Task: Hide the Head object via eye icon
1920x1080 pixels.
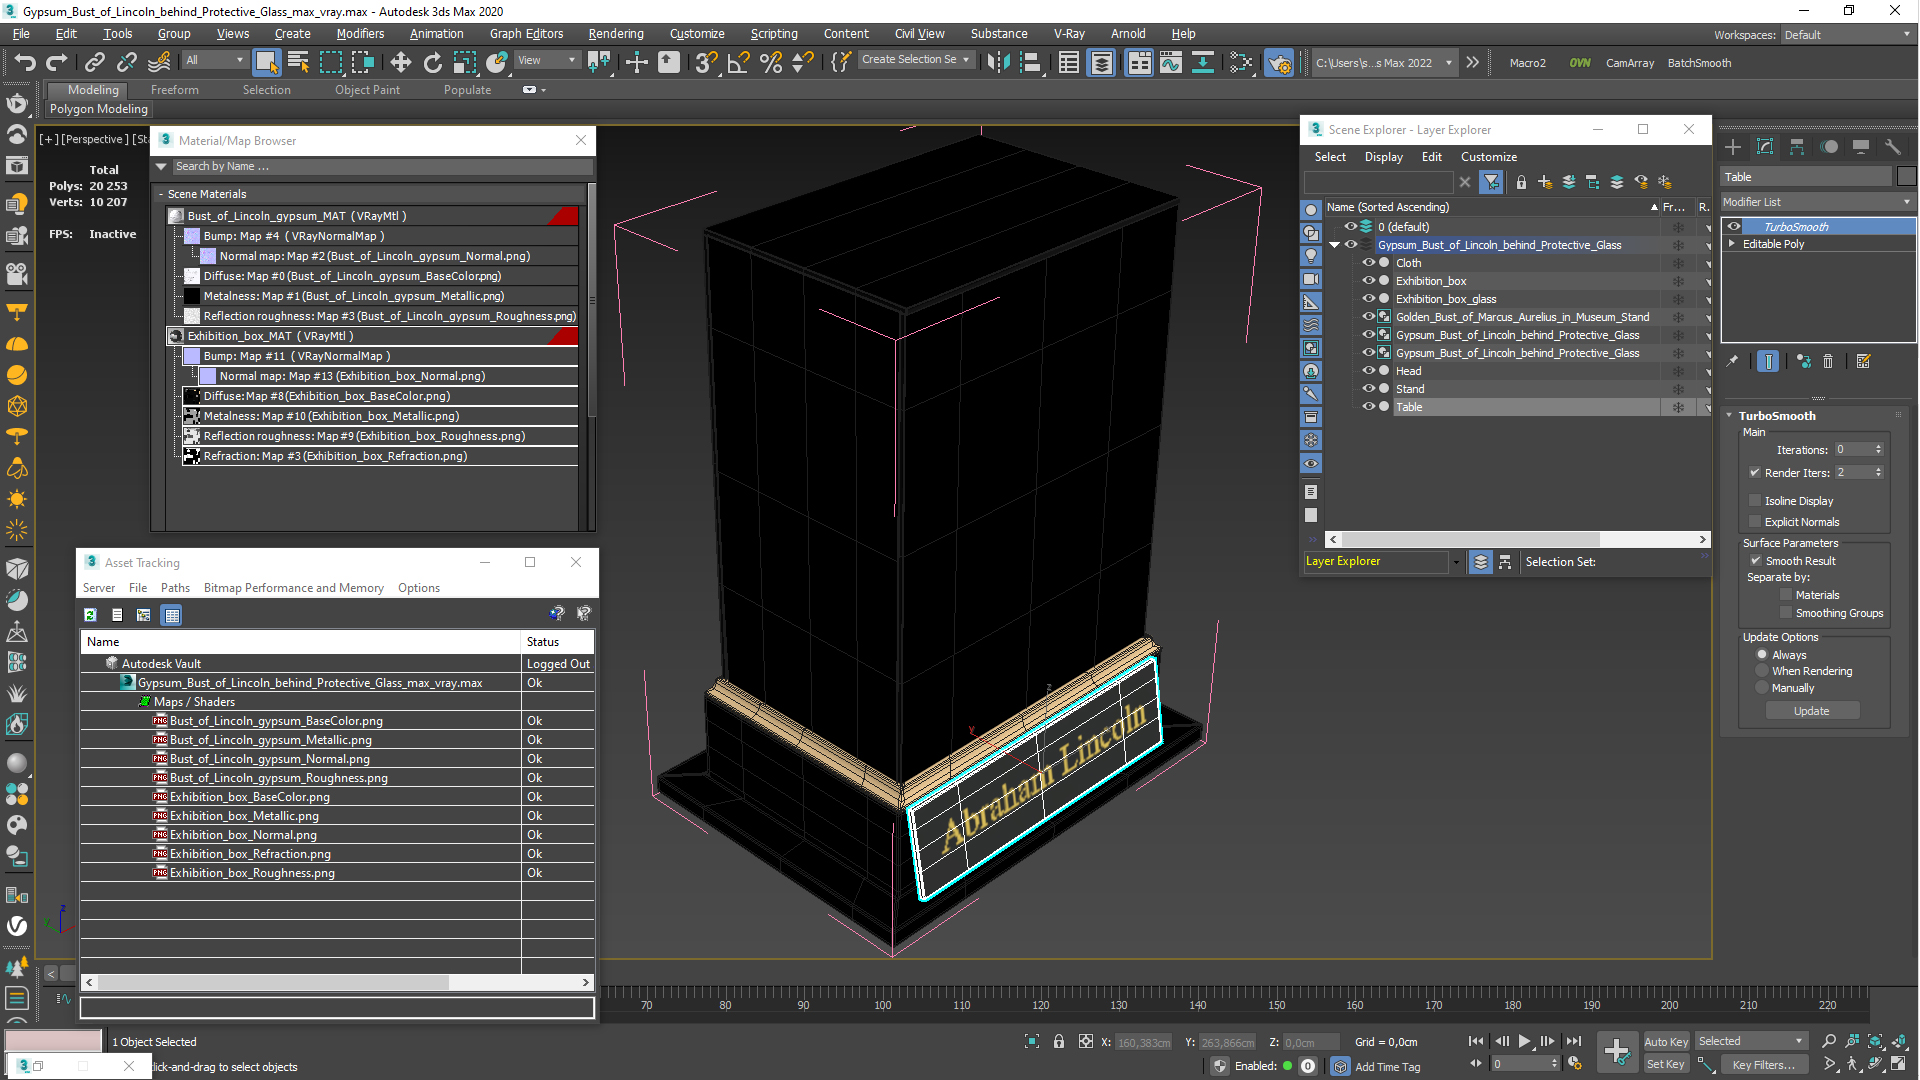Action: coord(1369,371)
